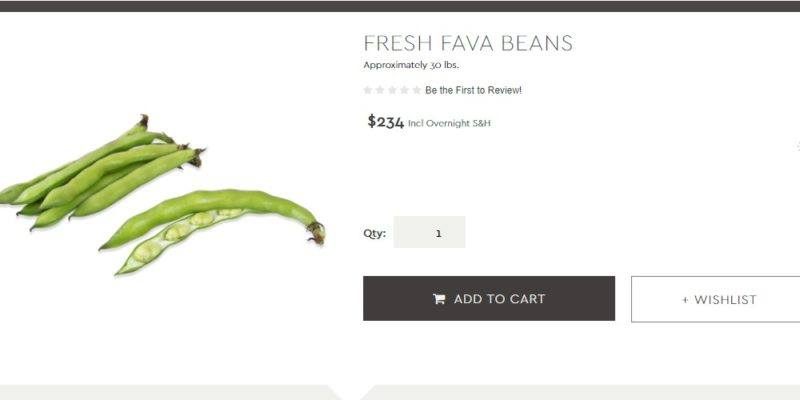The image size is (800, 400).
Task: Open the fava beans product image
Action: 162,195
